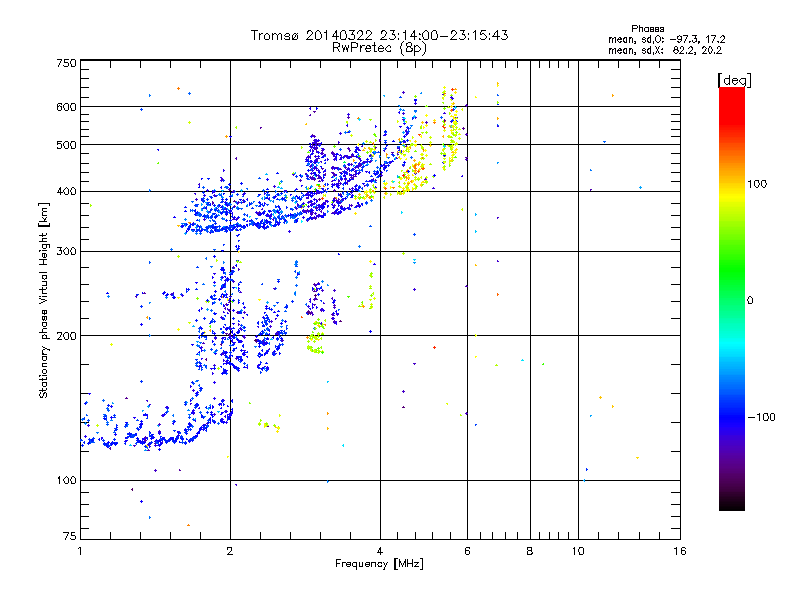Click the x-axis label "10"
Screen dimensions: 800x600
[578, 551]
